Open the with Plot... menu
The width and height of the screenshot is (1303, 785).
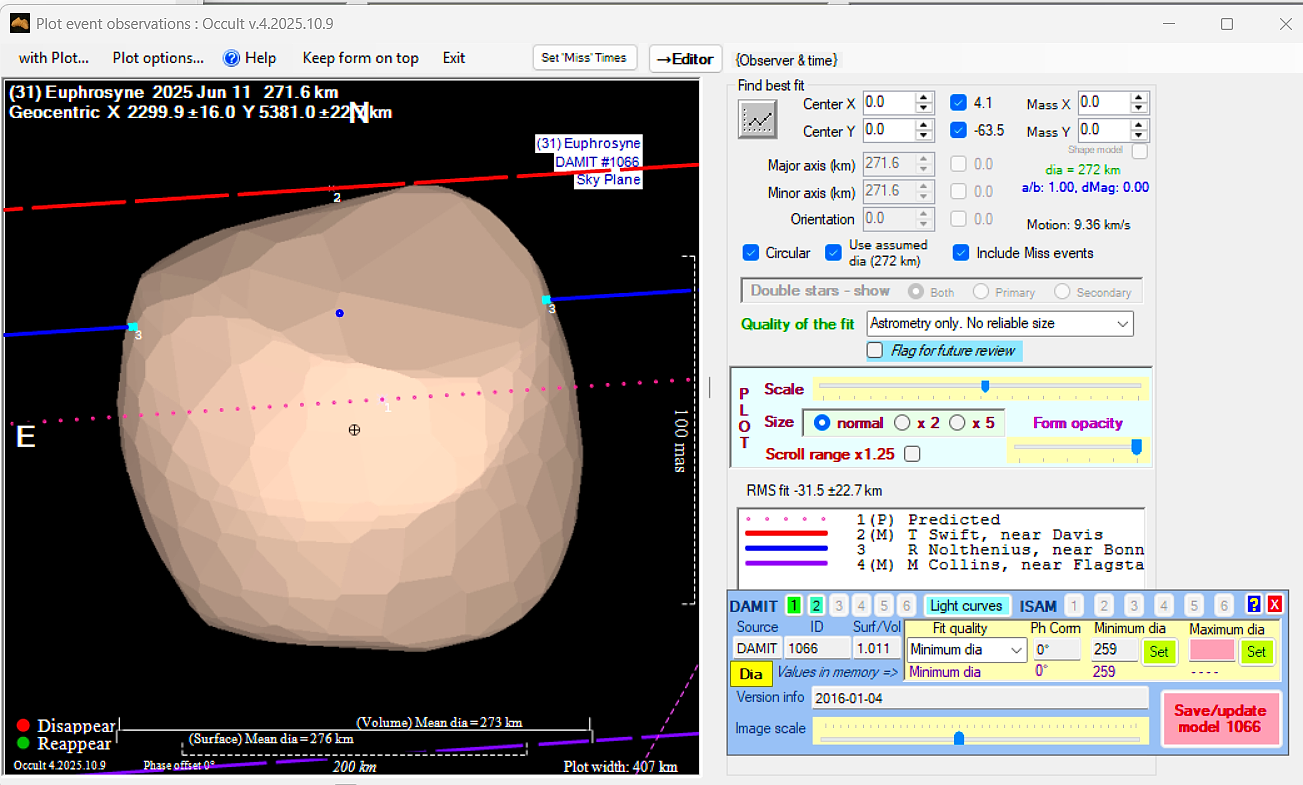coord(54,58)
